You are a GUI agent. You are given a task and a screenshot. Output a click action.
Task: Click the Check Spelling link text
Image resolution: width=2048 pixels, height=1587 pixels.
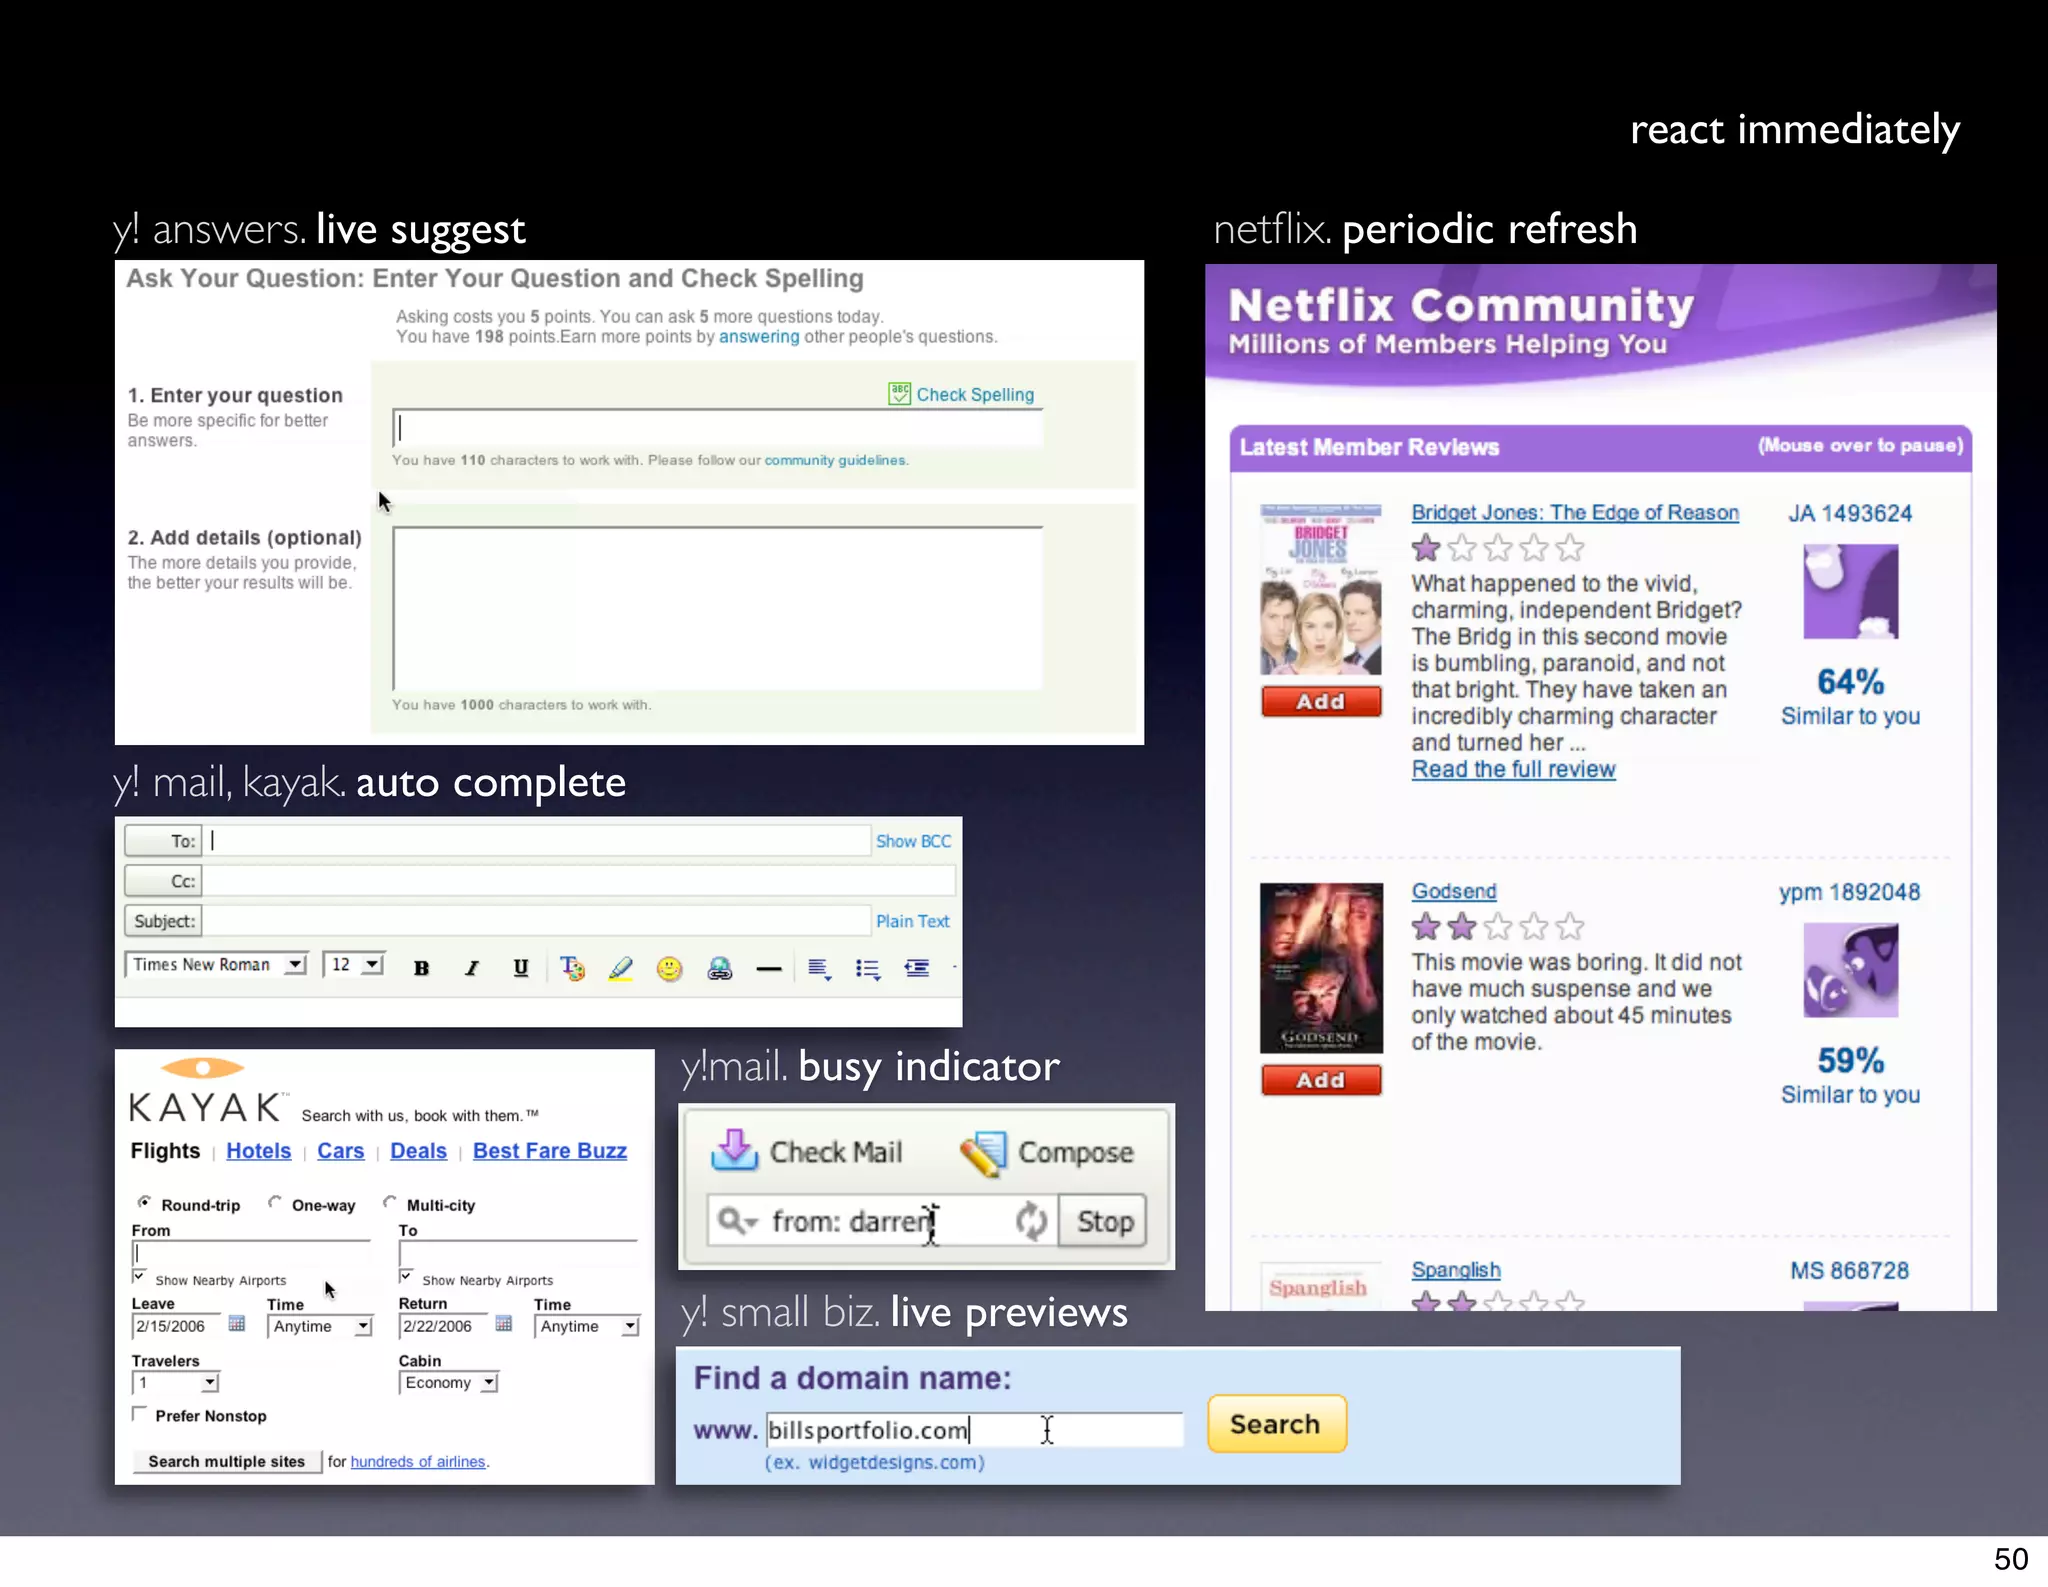point(975,395)
